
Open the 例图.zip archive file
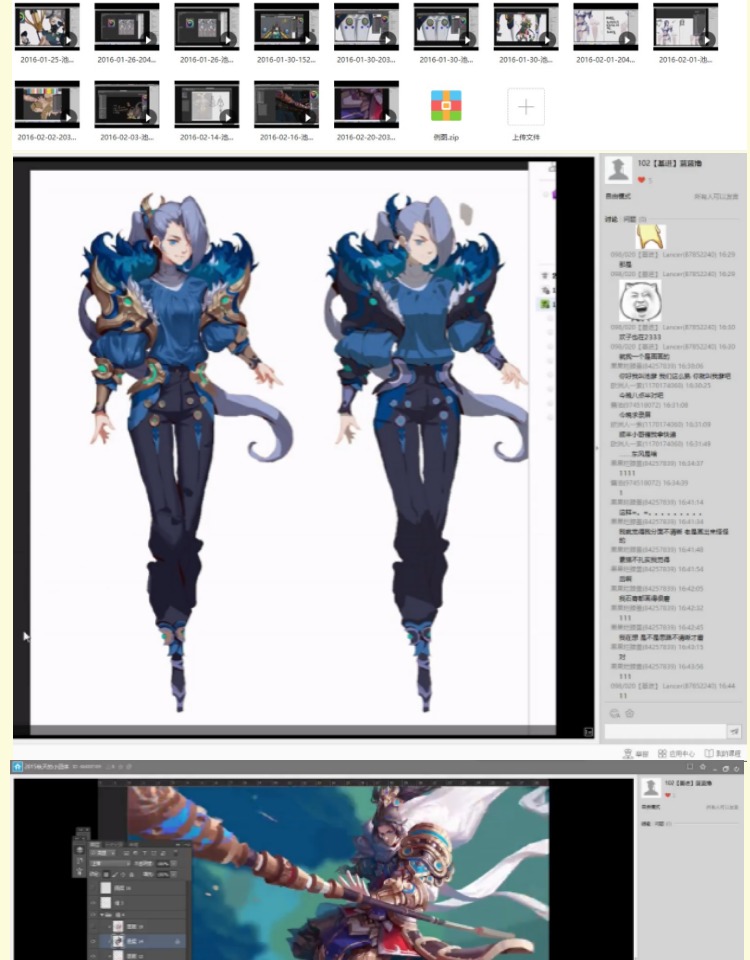[446, 106]
